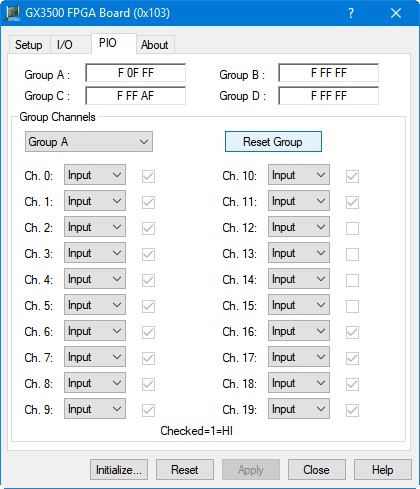Toggle the Ch. 4 state checkbox
420x489 pixels.
point(148,280)
